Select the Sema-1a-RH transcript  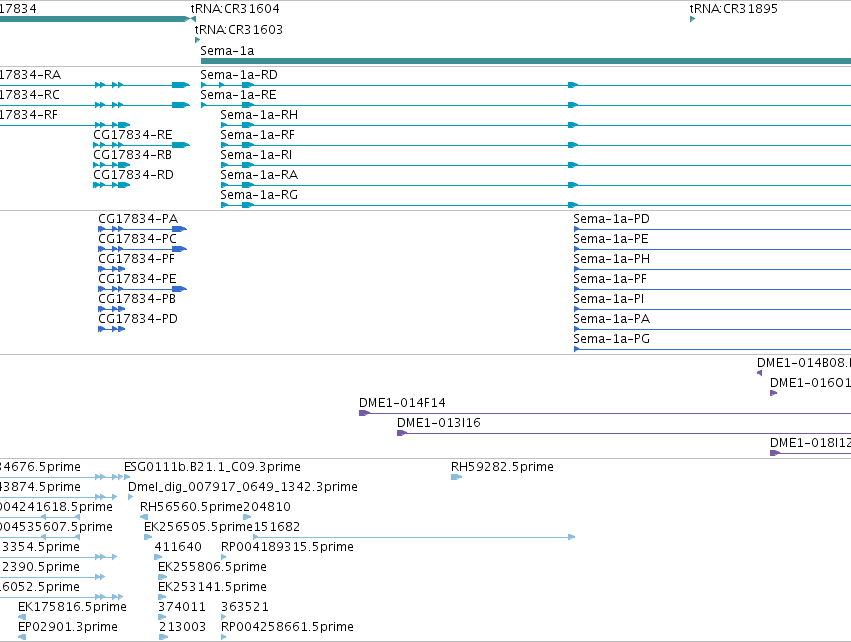(x=259, y=115)
